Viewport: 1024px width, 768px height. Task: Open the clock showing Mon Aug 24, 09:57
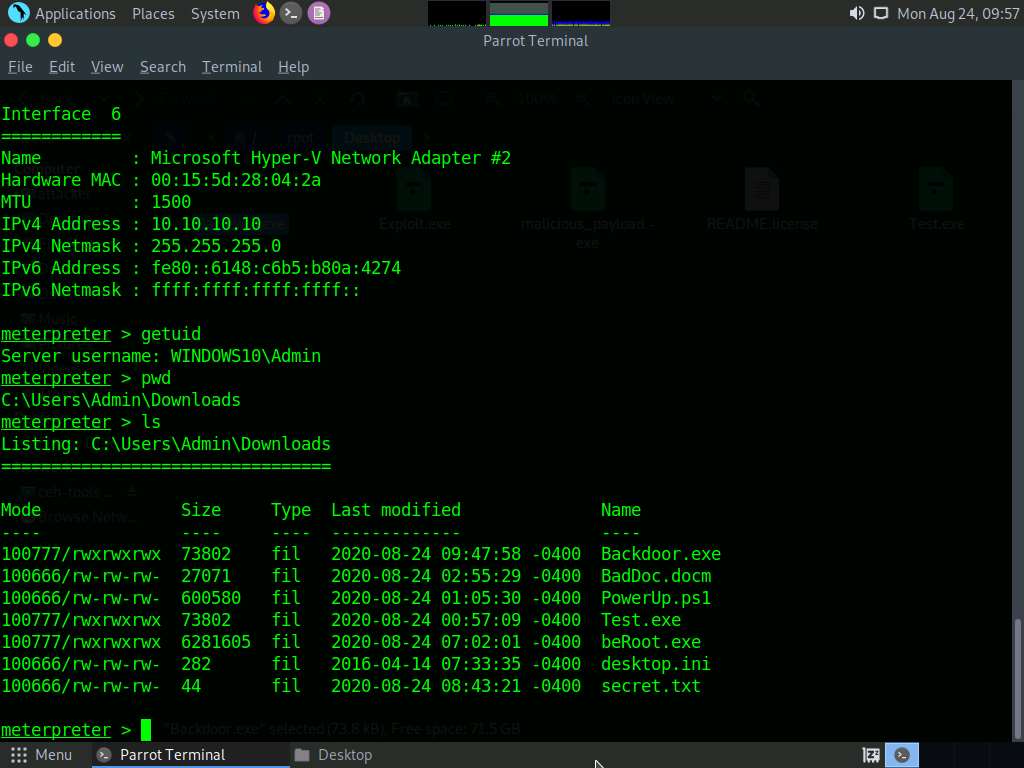[958, 14]
